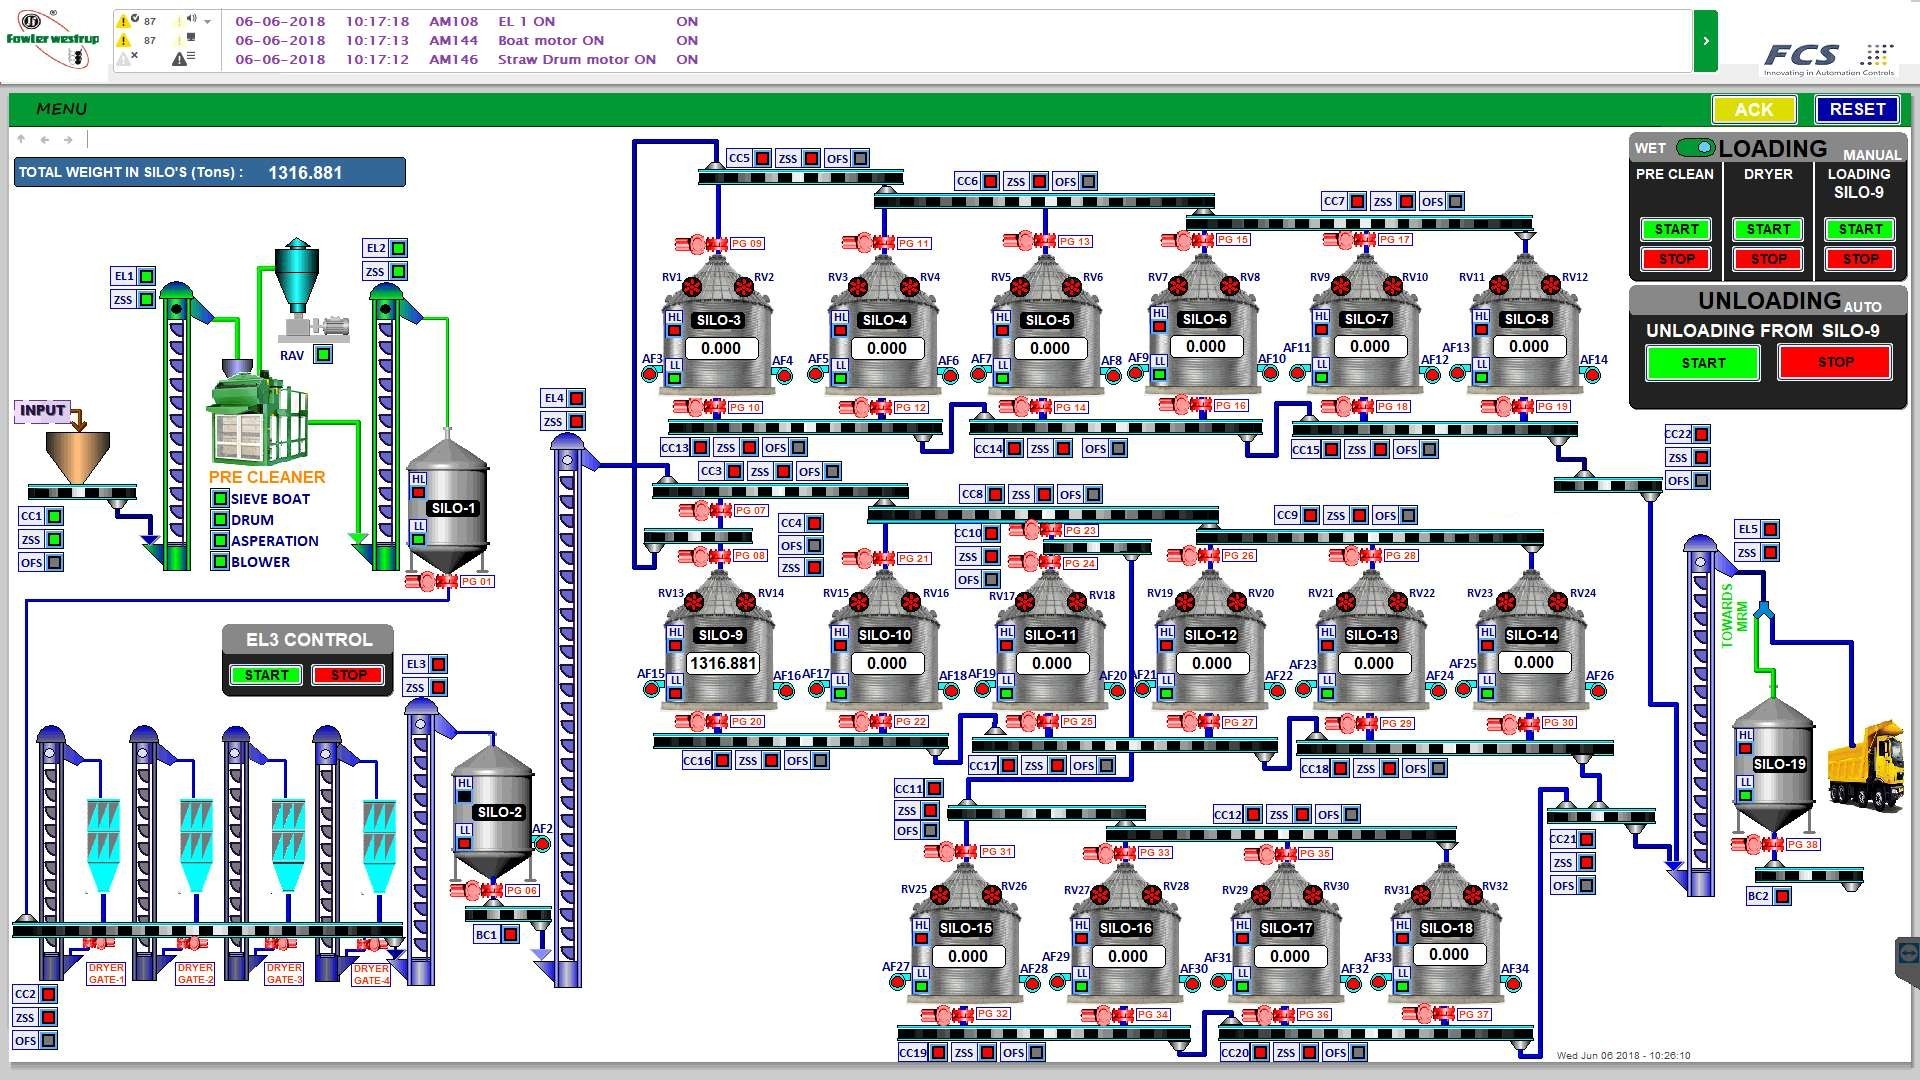1920x1080 pixels.
Task: Click the SILO-9 weight value field
Action: coord(722,663)
